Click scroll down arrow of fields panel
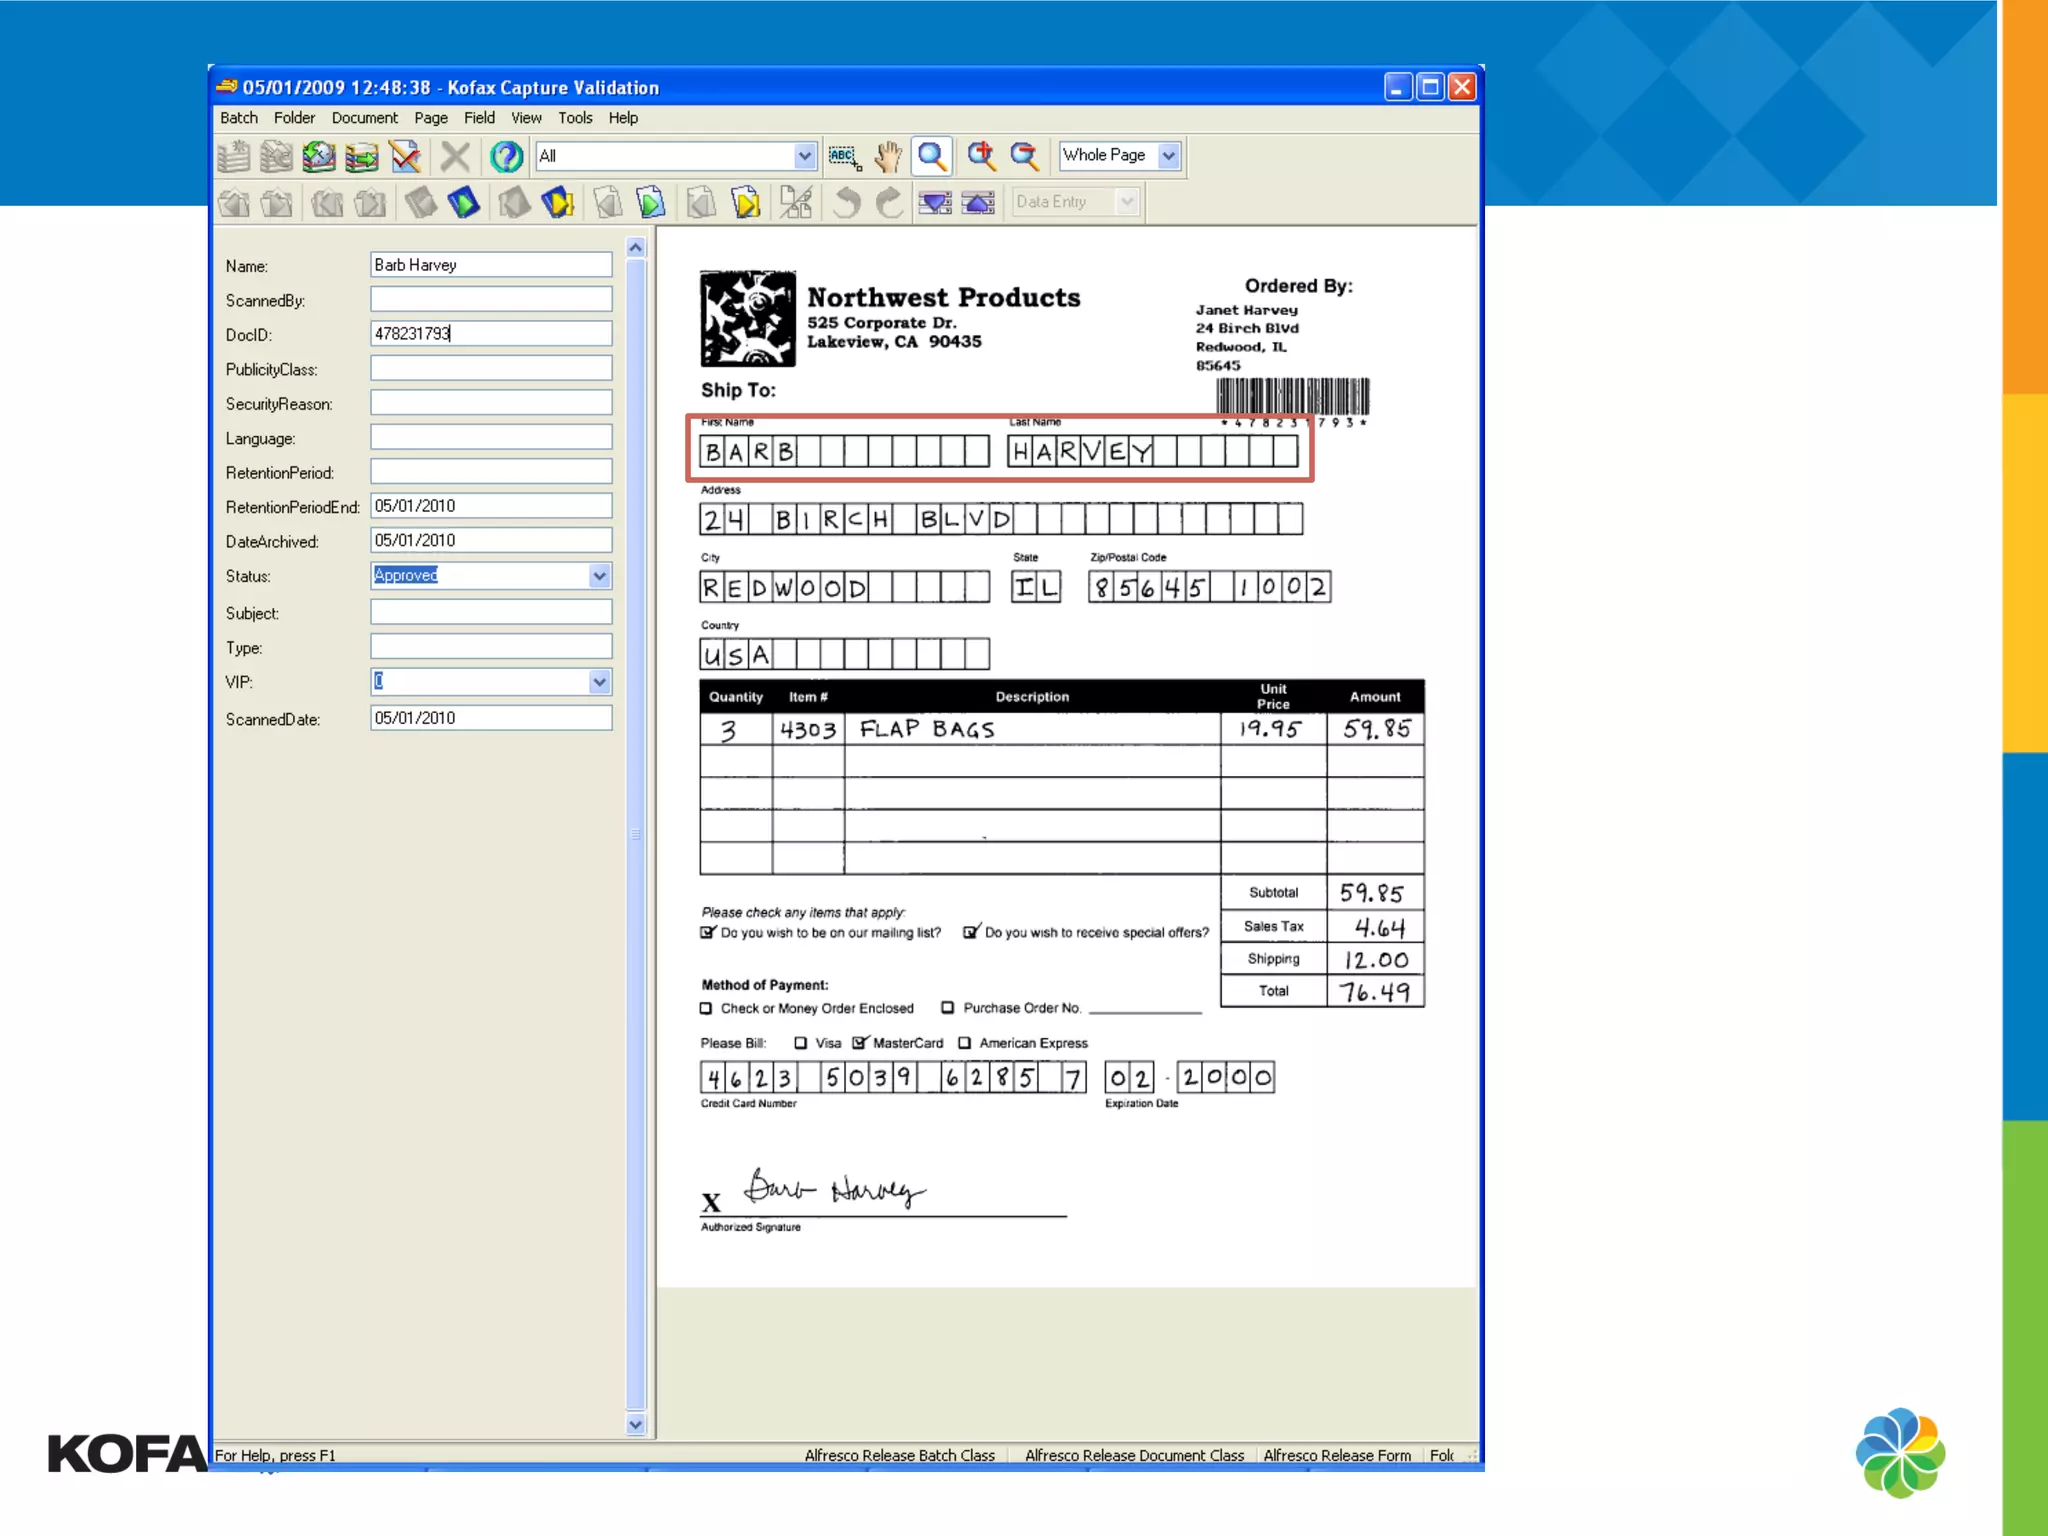2048x1536 pixels. point(636,1425)
